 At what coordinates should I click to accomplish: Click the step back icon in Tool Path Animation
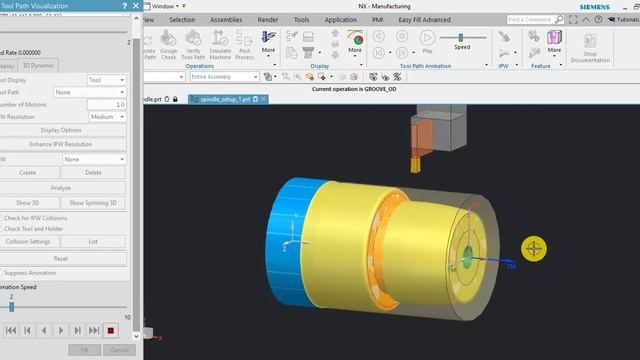tap(379, 36)
